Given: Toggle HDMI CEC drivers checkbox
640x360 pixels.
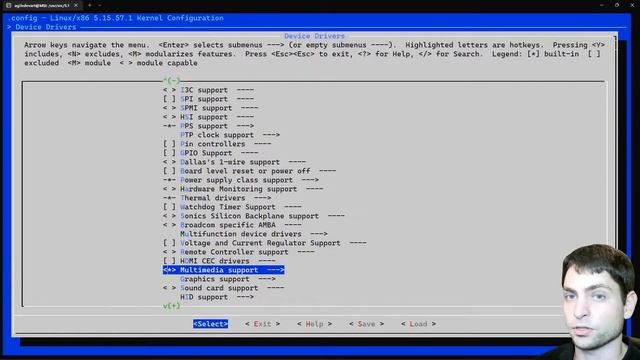Looking at the screenshot, I should coord(169,261).
